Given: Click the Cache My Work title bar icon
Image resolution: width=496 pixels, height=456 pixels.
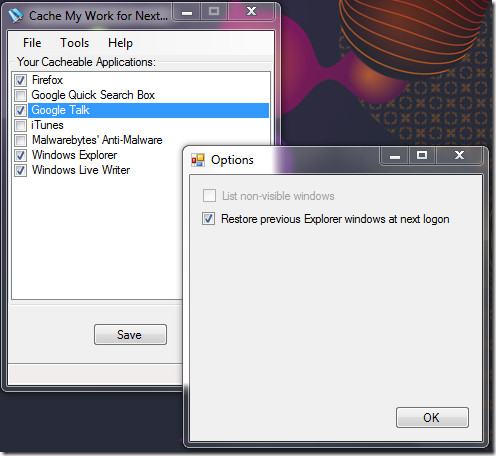Looking at the screenshot, I should (15, 16).
